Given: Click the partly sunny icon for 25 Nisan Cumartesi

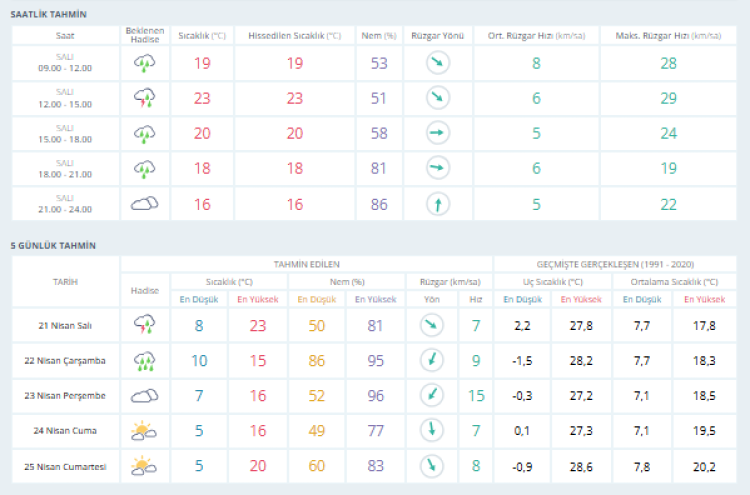Looking at the screenshot, I should click(x=145, y=465).
